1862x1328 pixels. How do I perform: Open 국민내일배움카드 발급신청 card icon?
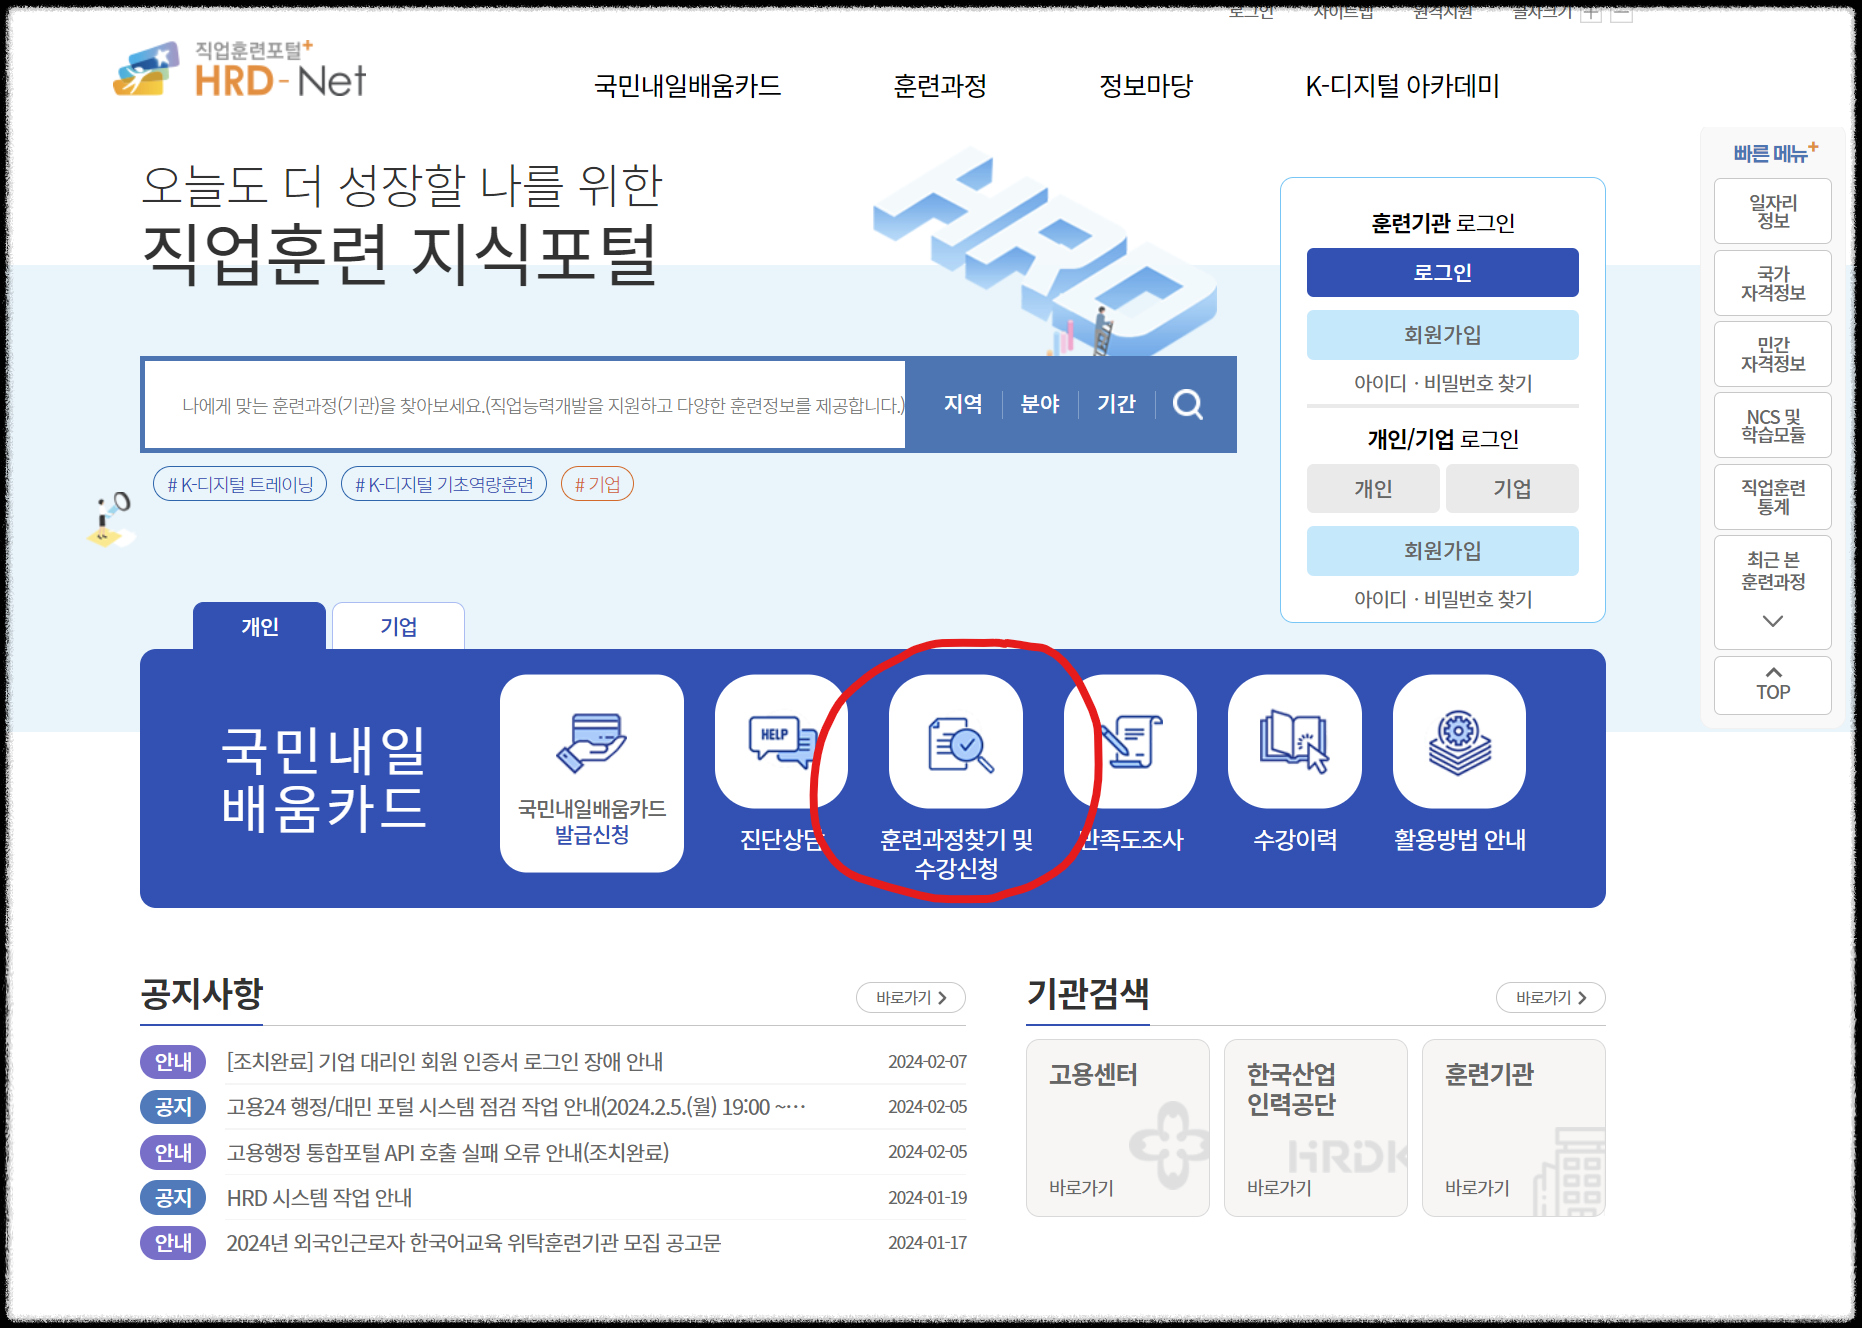[592, 773]
